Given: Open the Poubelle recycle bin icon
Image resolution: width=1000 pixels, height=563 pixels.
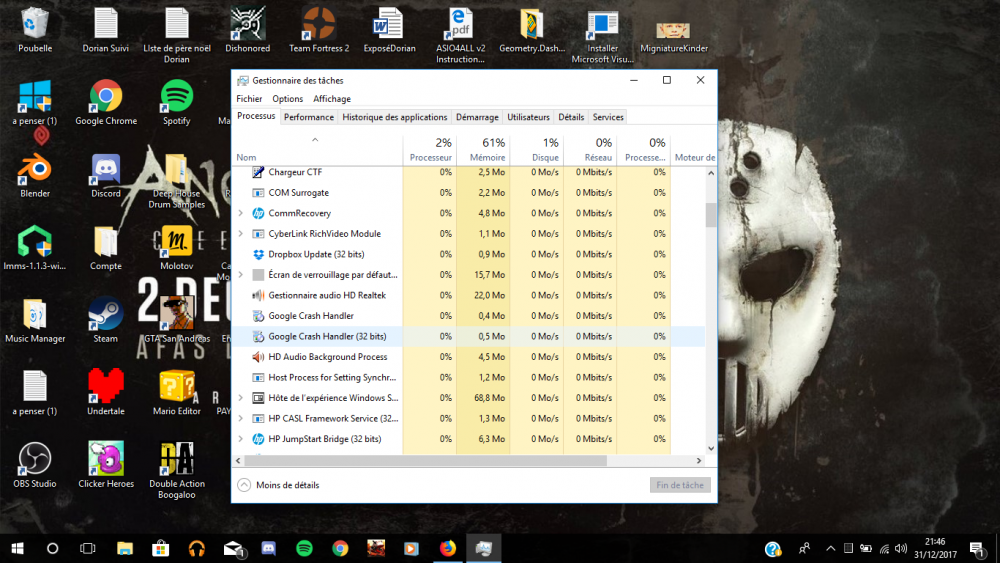Looking at the screenshot, I should [35, 24].
